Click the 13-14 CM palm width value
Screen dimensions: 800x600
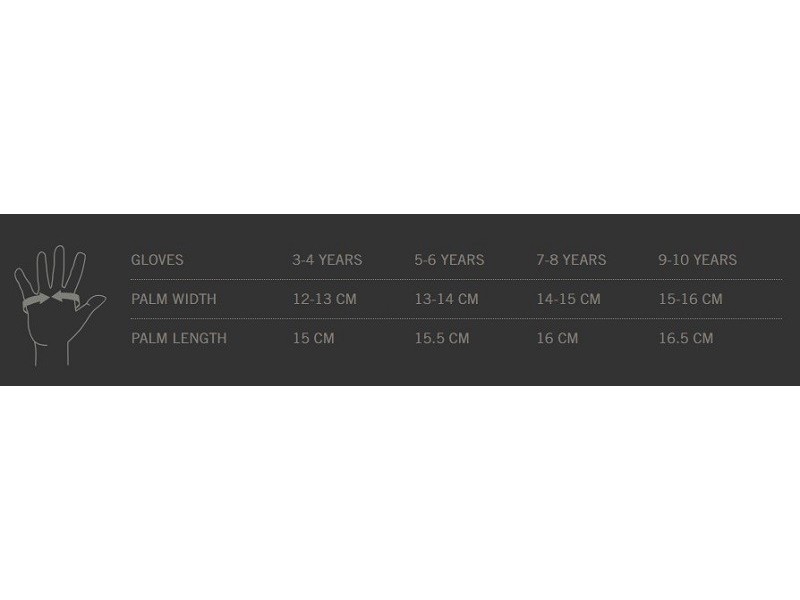click(x=446, y=299)
